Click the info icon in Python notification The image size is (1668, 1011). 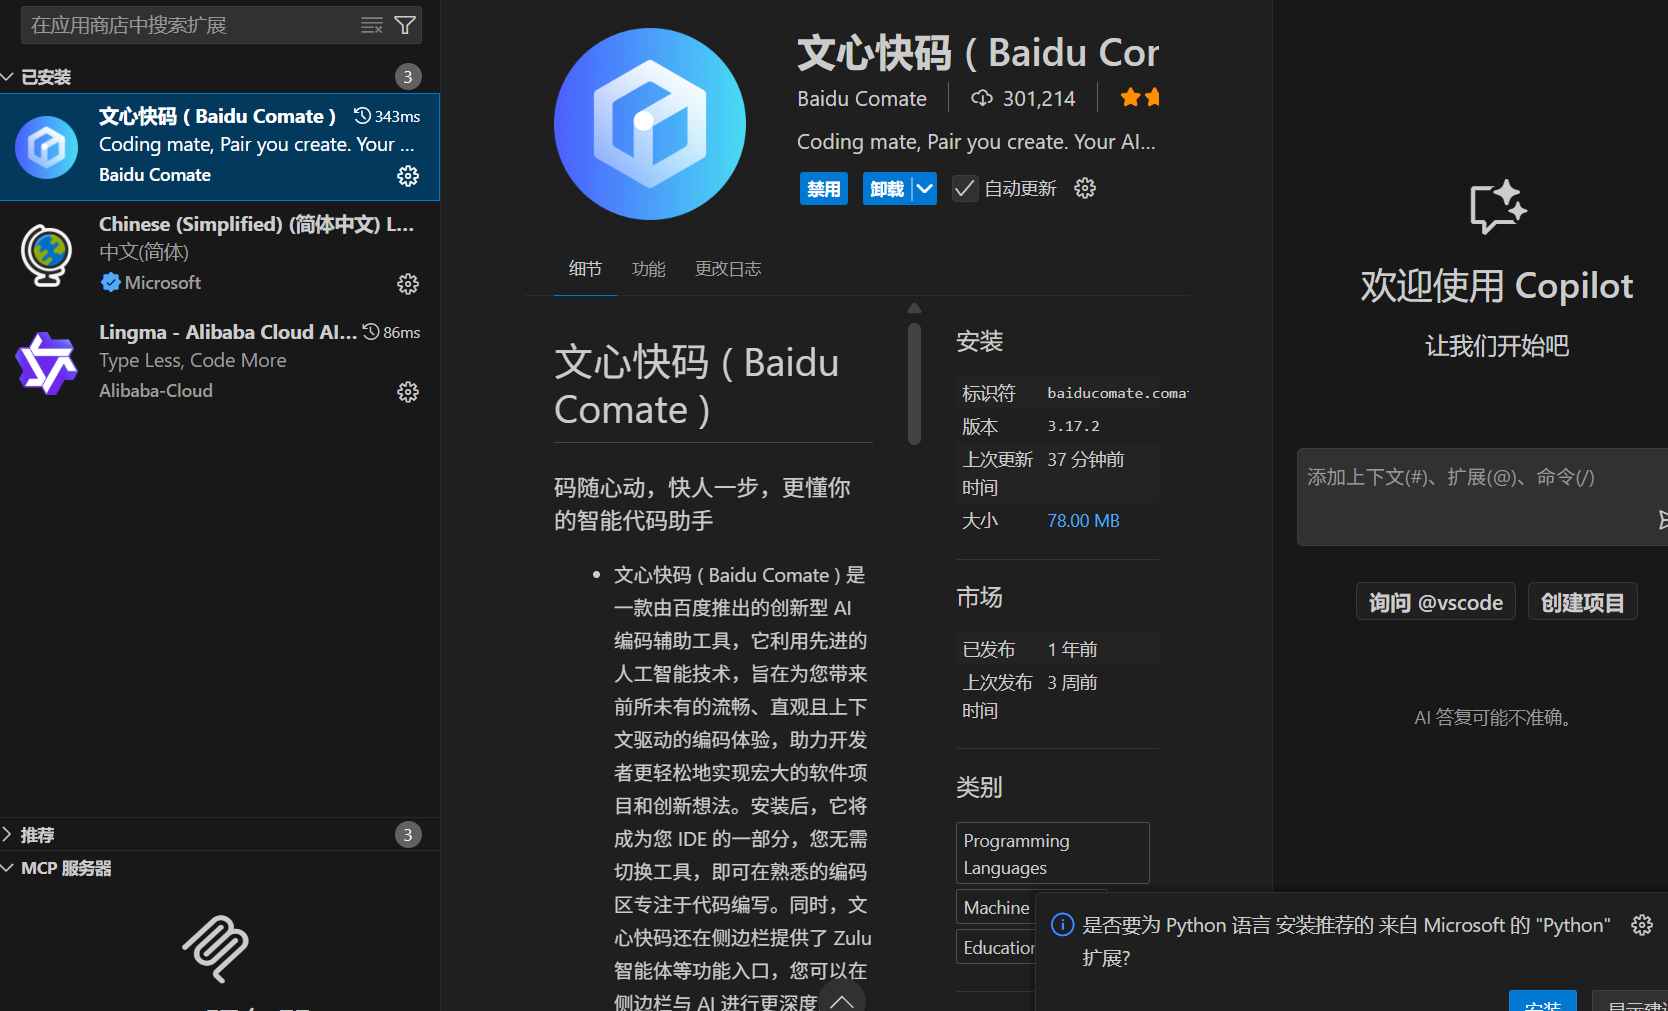click(x=1063, y=925)
